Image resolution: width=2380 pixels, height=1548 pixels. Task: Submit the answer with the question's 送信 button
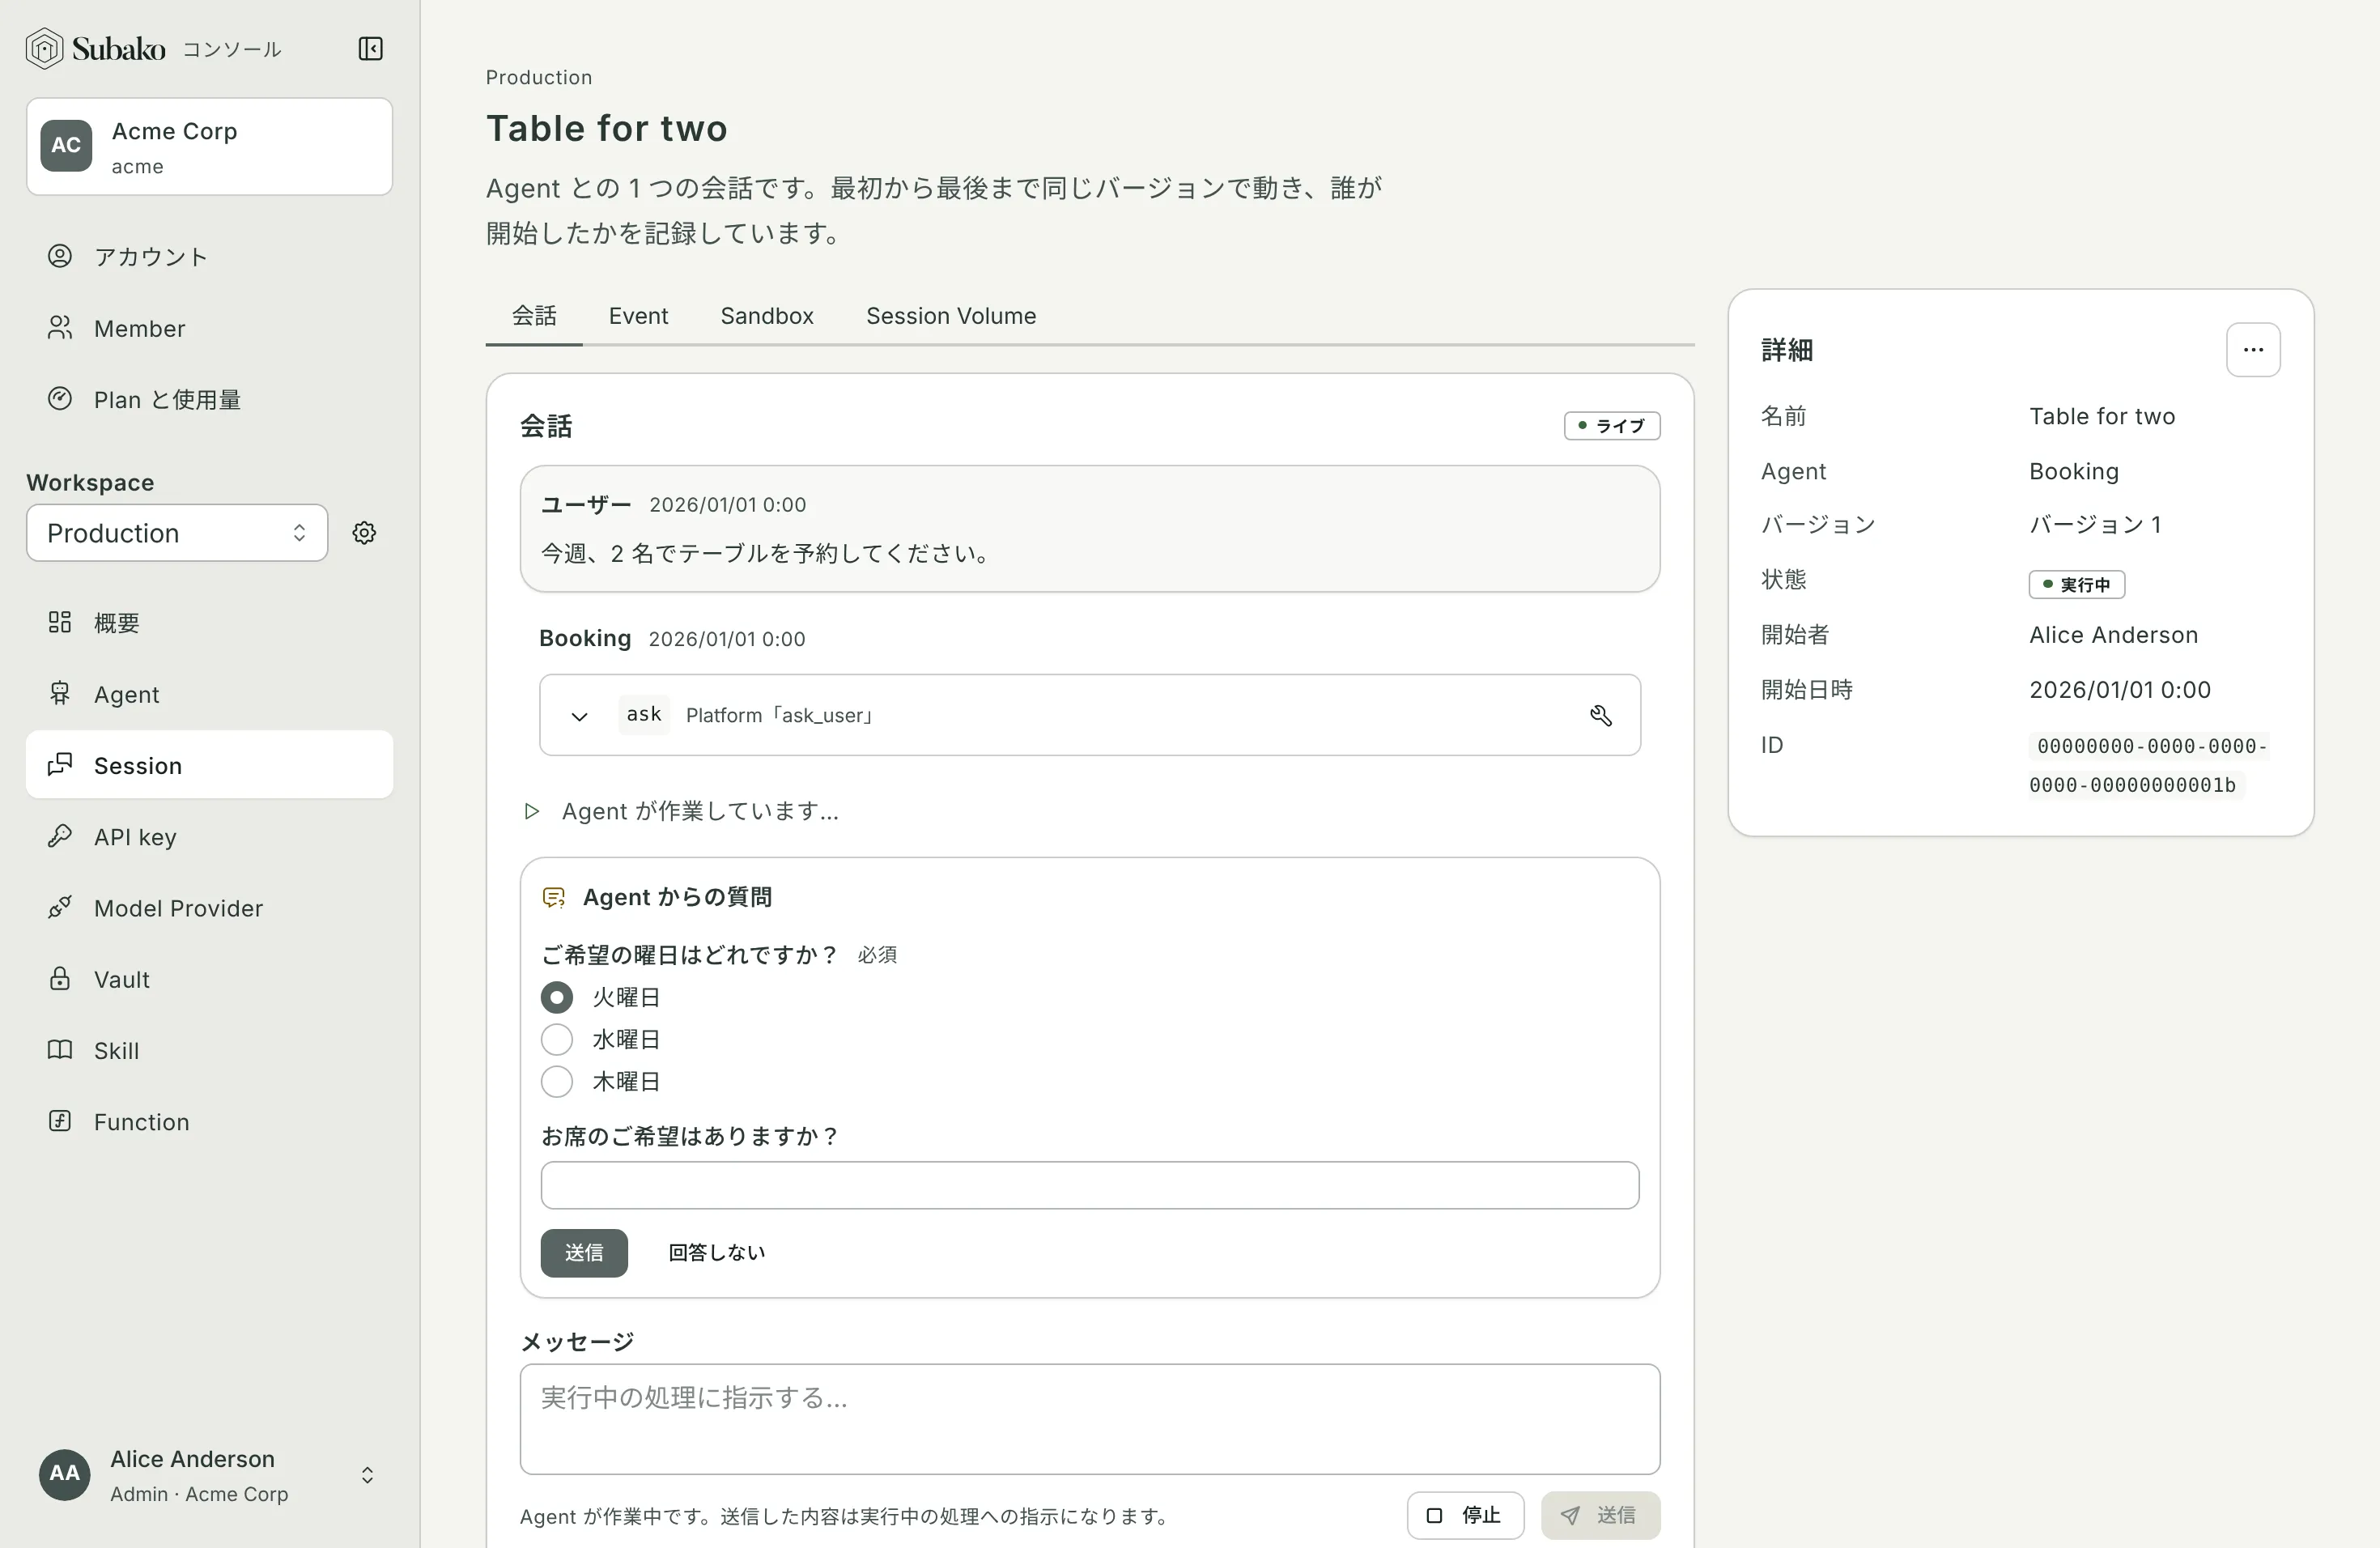point(584,1253)
